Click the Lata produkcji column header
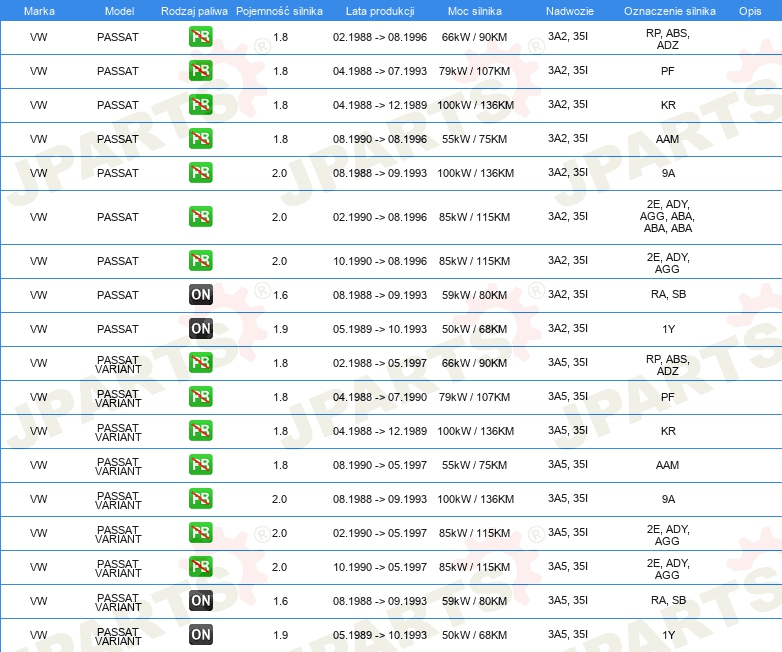 (380, 11)
